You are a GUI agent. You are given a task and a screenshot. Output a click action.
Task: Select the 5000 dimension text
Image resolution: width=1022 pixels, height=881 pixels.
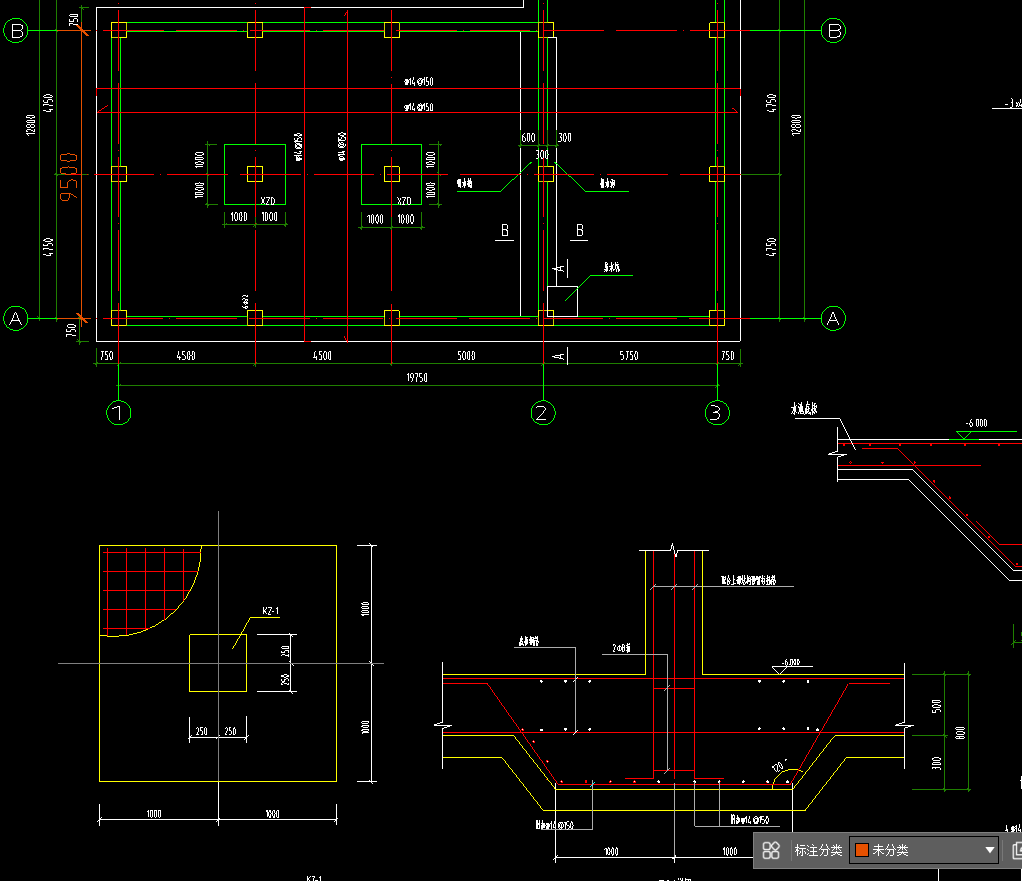[x=466, y=356]
